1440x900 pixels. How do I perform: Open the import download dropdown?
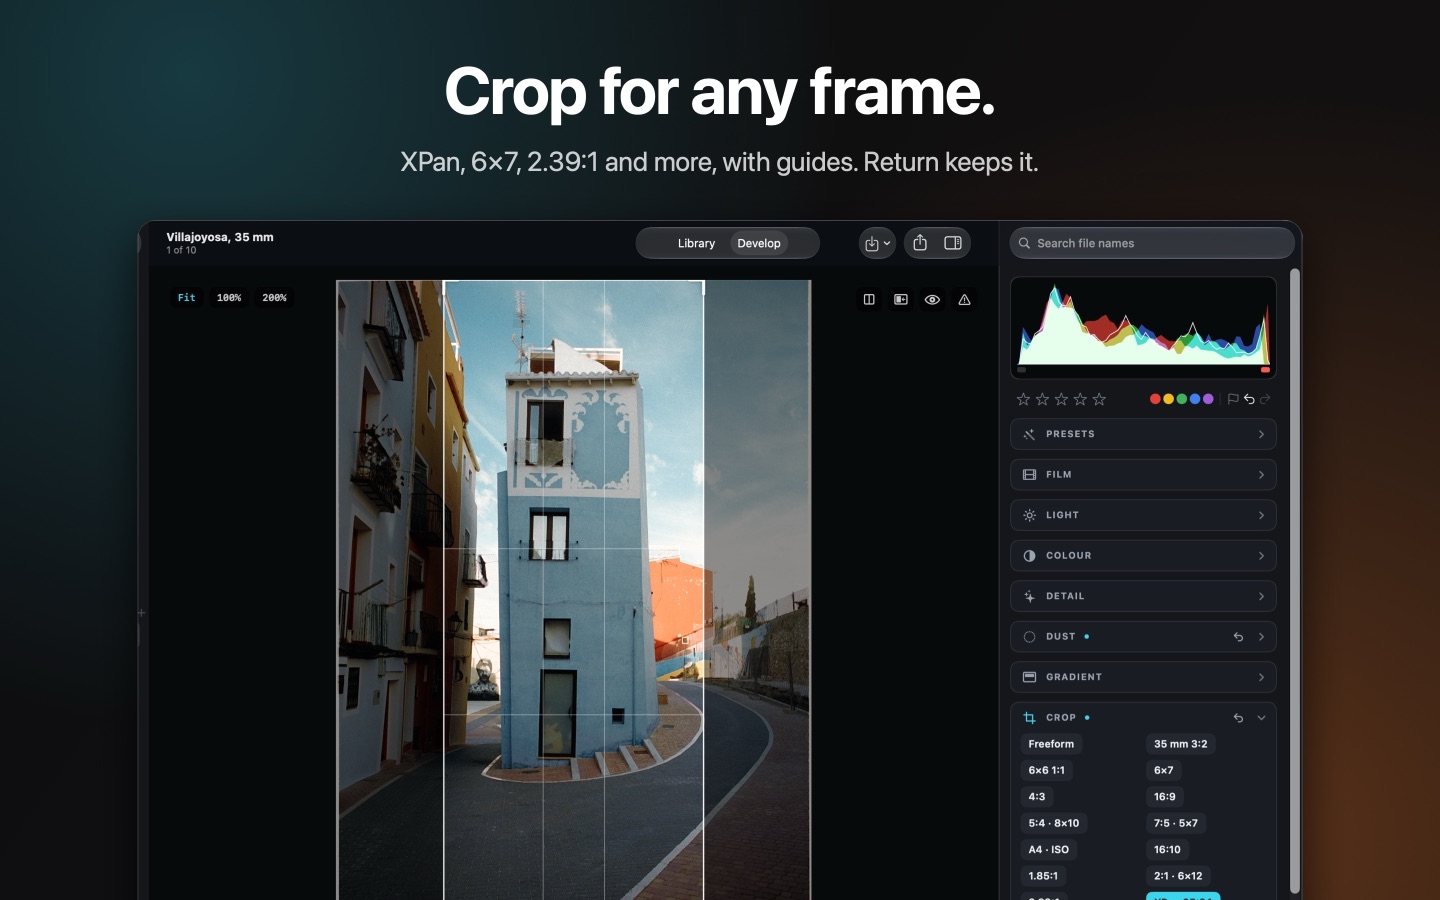click(877, 243)
